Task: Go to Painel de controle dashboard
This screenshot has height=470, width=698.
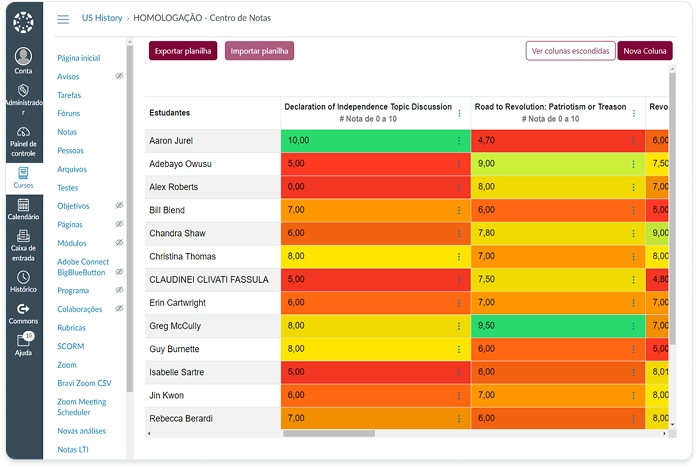Action: coord(23,142)
